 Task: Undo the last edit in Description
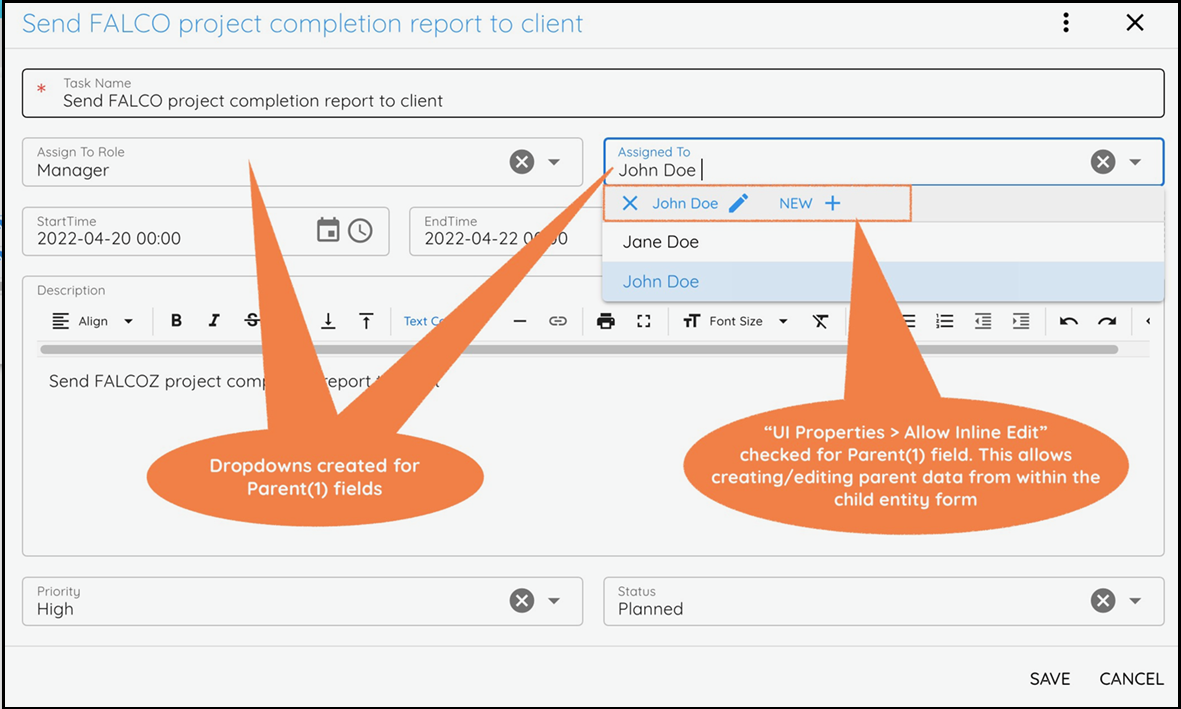(x=1069, y=321)
